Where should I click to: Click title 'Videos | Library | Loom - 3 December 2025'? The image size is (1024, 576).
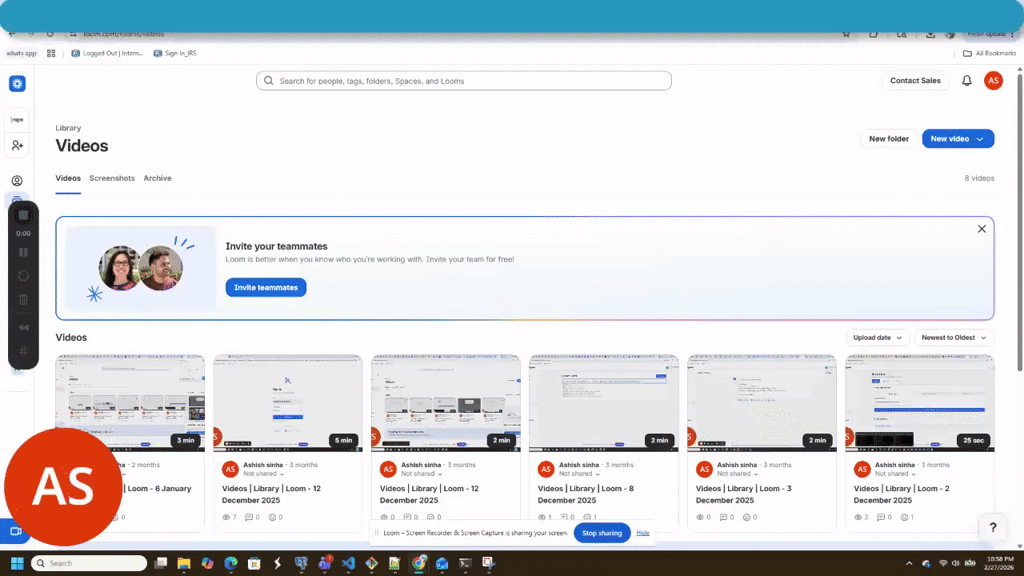744,494
